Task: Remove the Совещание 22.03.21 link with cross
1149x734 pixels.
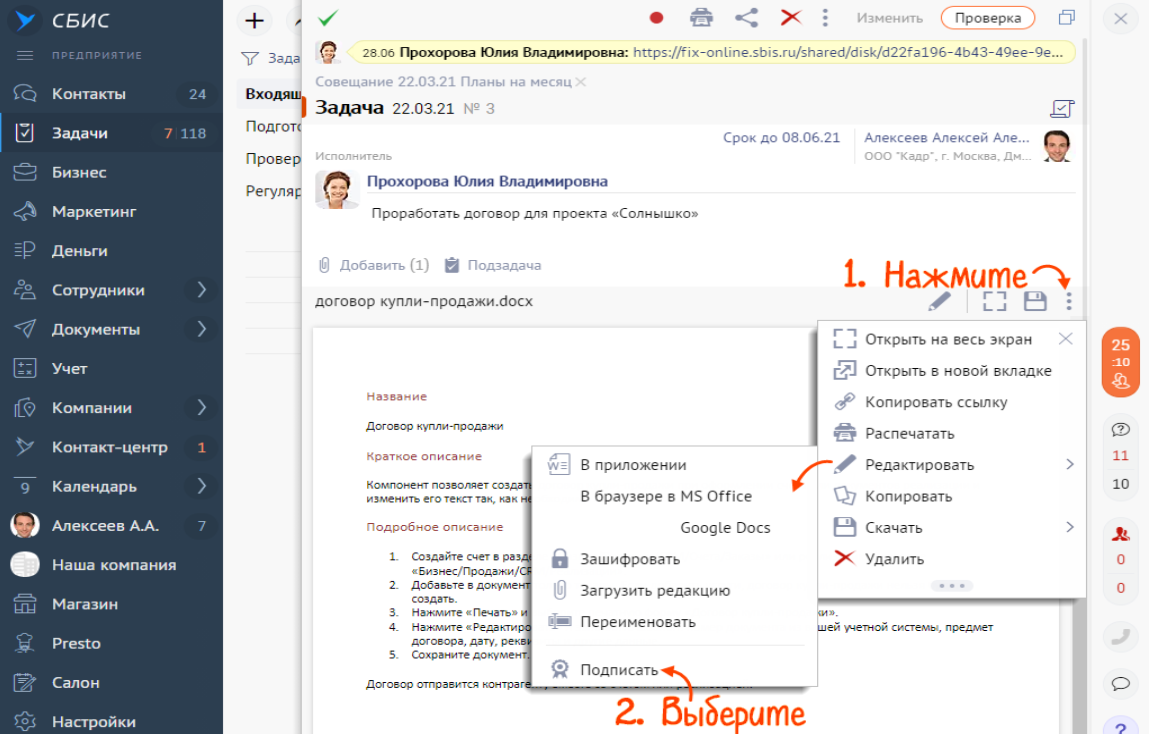Action: [580, 82]
